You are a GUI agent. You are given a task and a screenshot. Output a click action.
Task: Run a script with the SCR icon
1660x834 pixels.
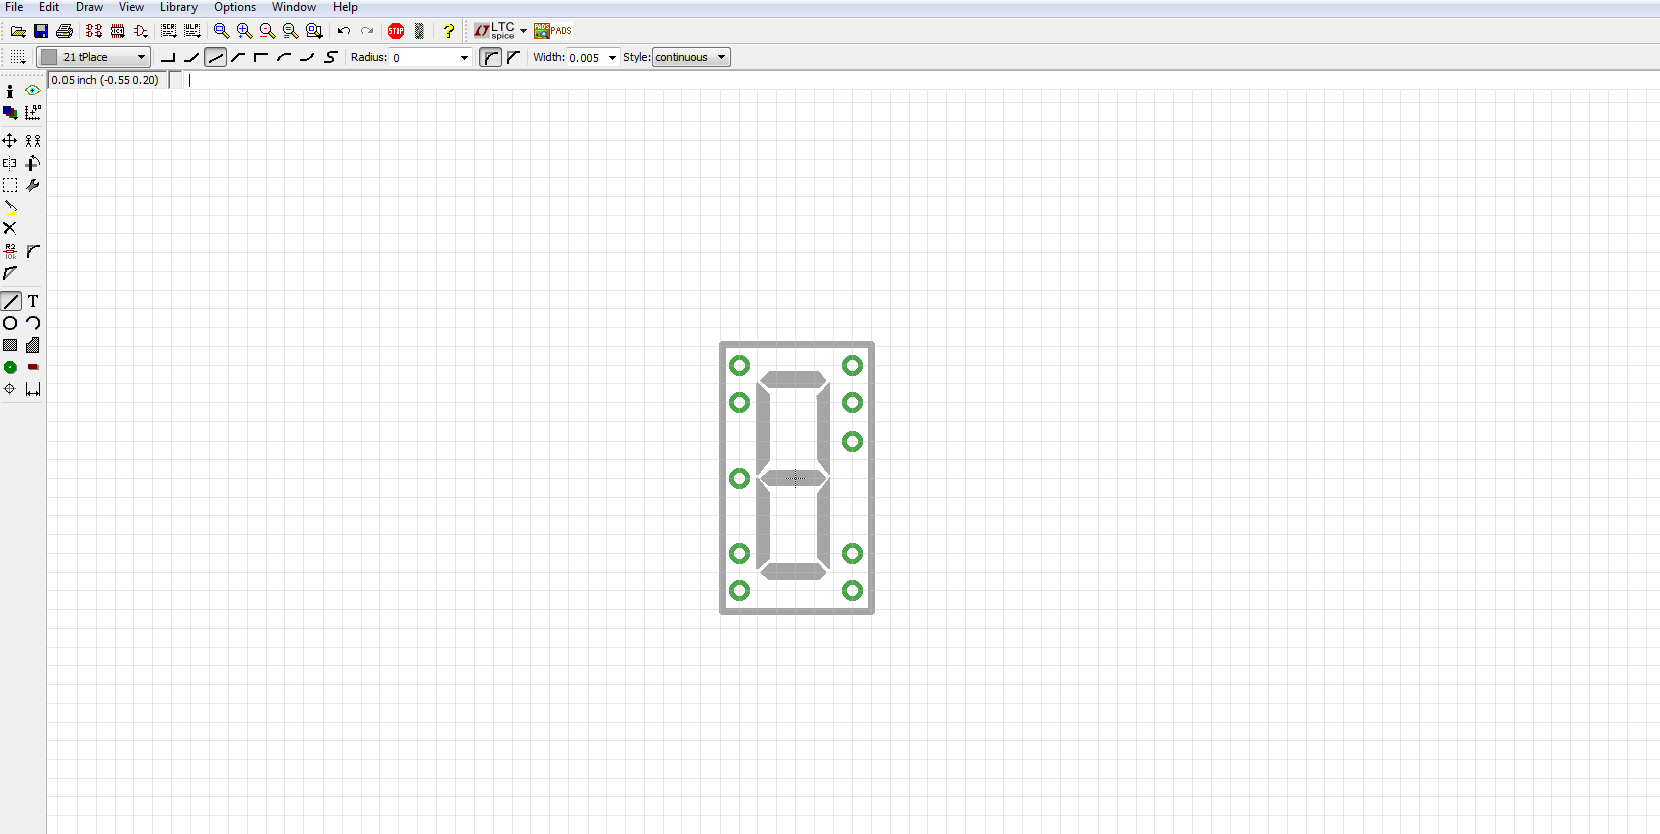169,31
